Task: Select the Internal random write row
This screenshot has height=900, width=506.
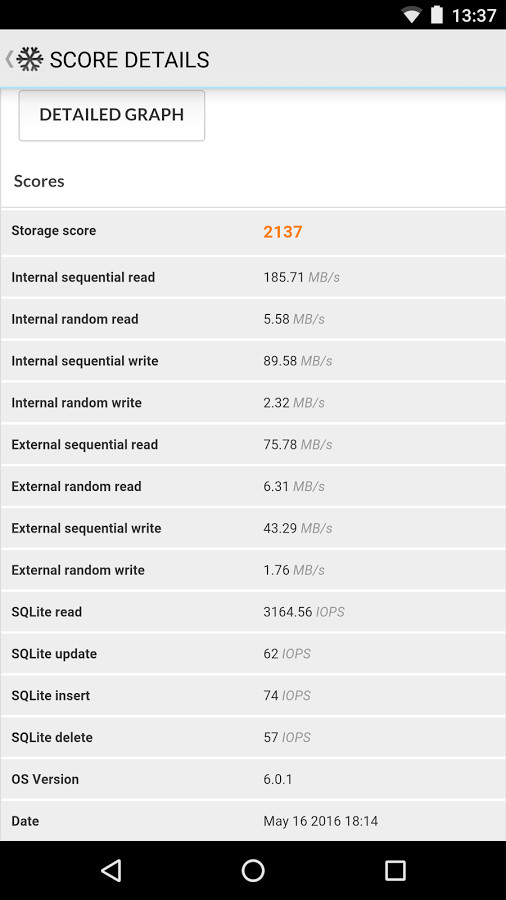Action: click(x=253, y=403)
